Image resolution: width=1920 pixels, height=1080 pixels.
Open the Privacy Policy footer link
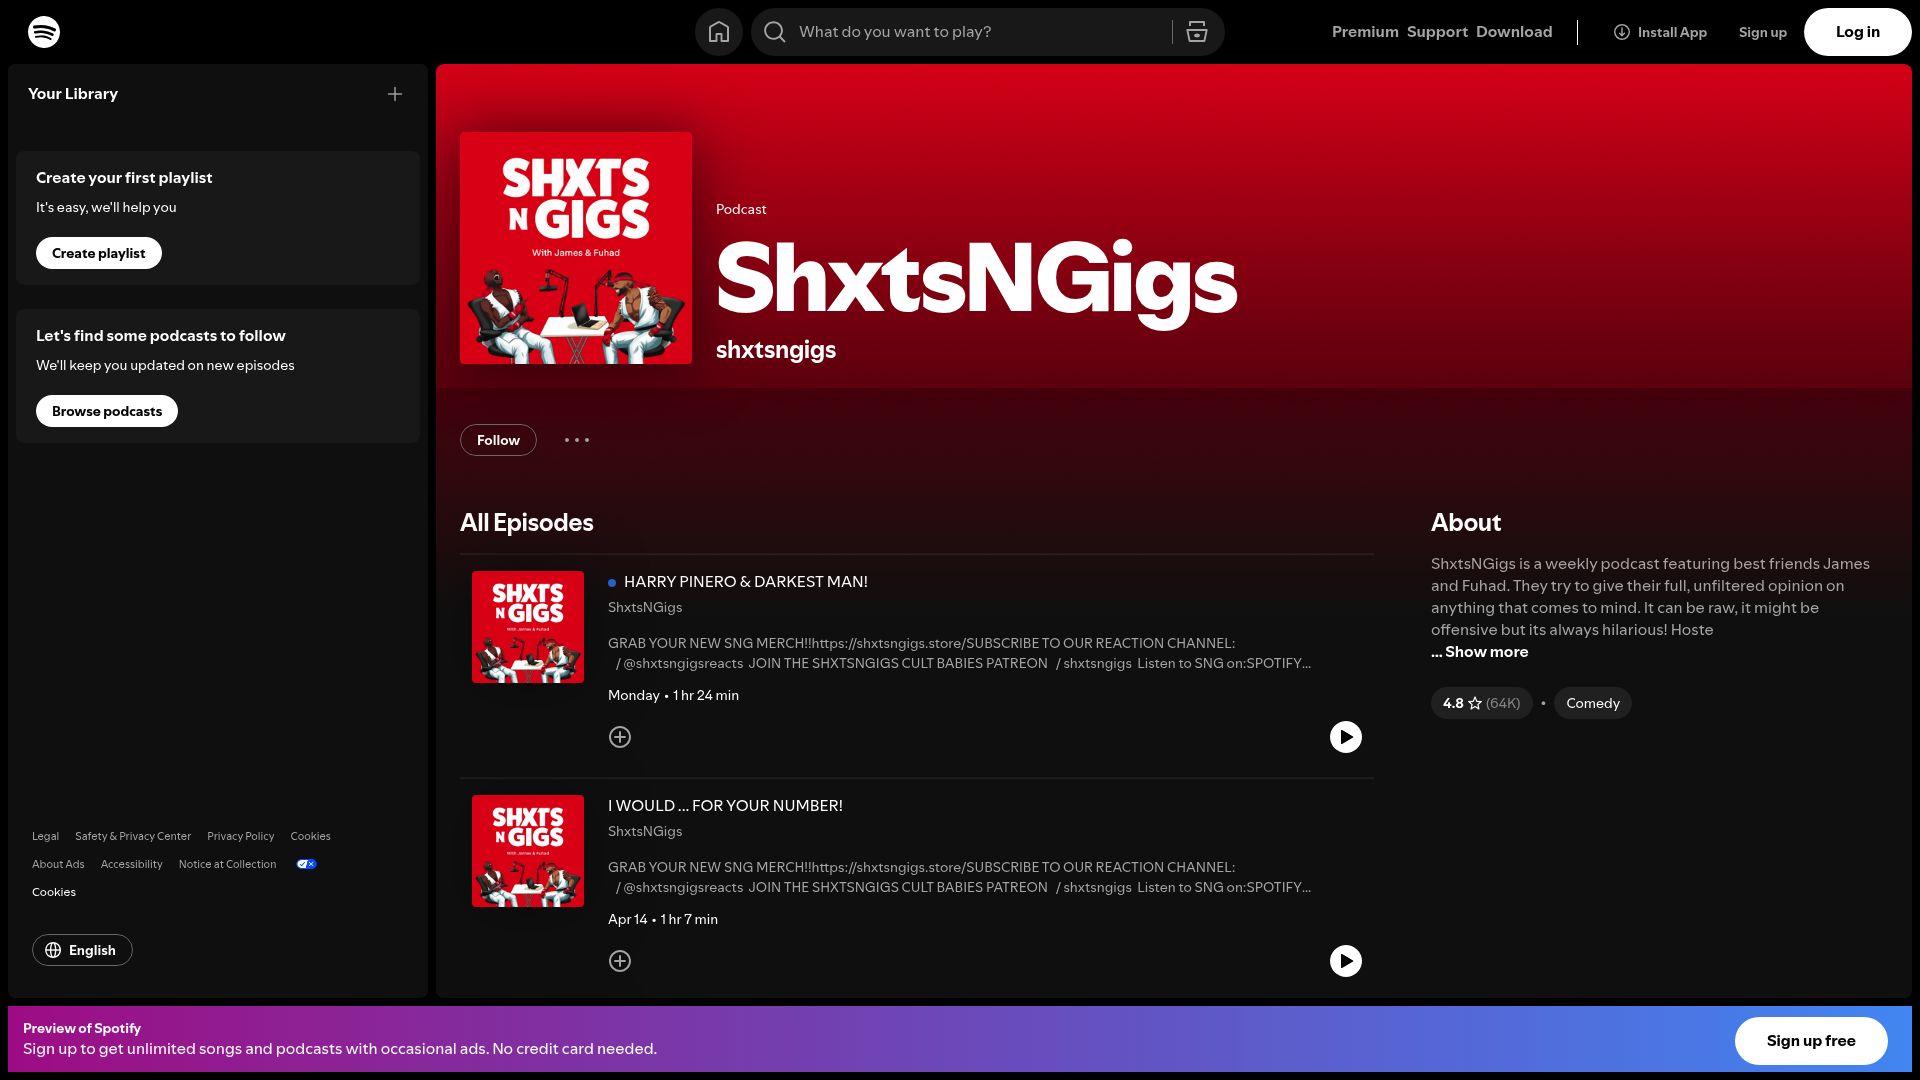coord(240,836)
